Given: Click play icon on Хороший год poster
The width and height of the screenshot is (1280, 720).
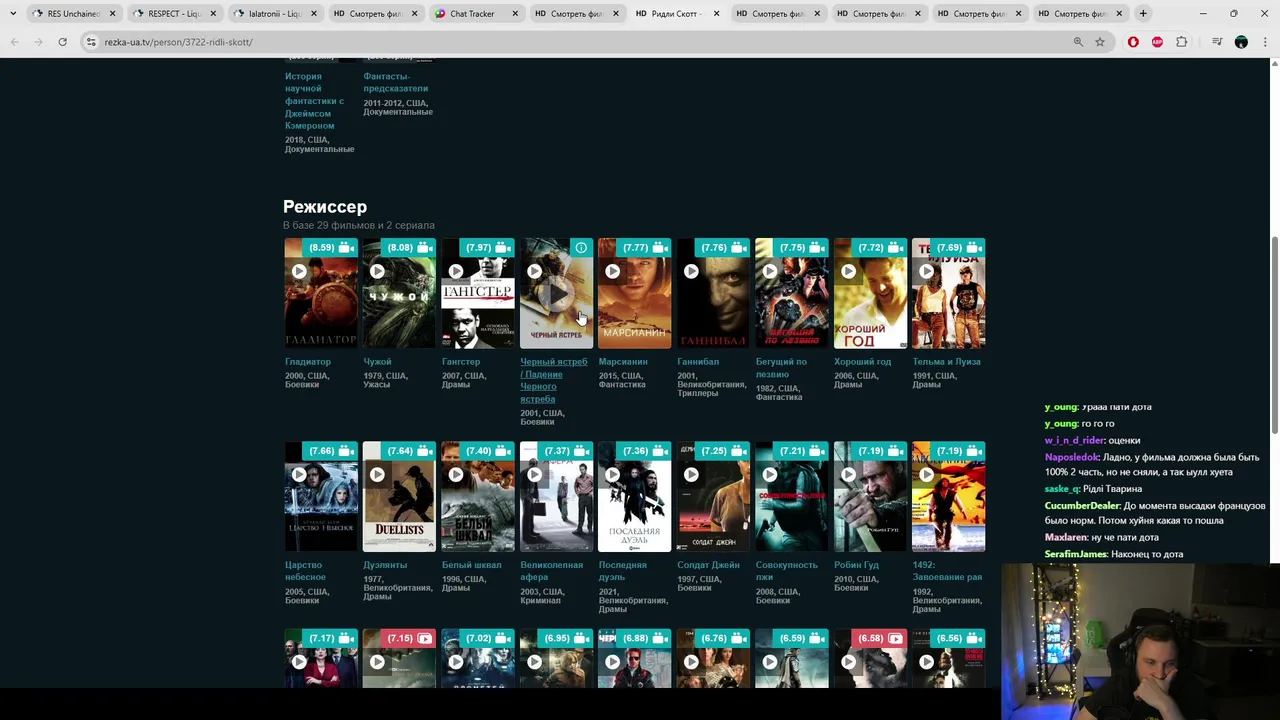Looking at the screenshot, I should click(848, 271).
